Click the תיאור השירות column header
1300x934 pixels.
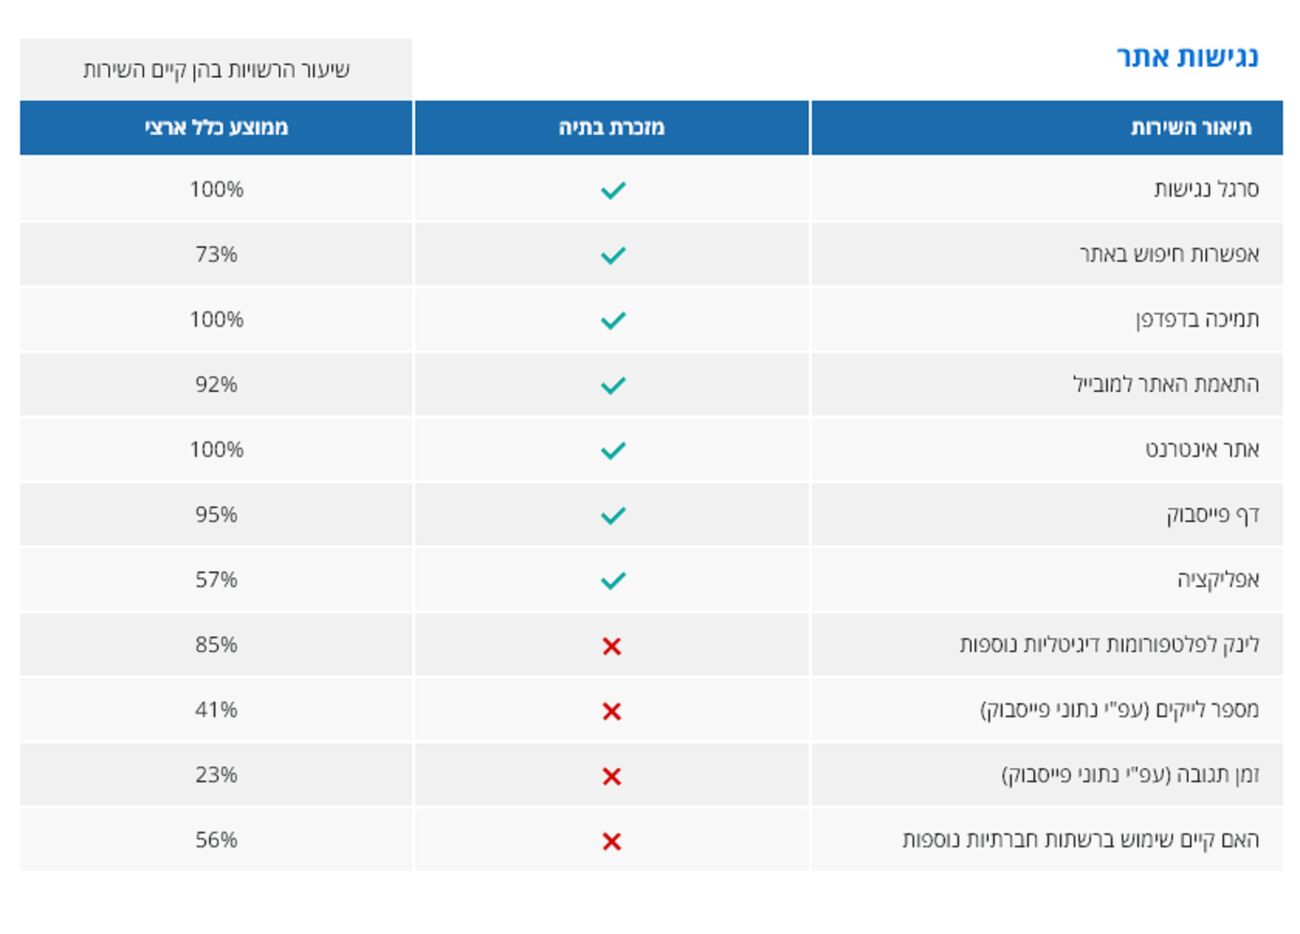[x=1191, y=128]
